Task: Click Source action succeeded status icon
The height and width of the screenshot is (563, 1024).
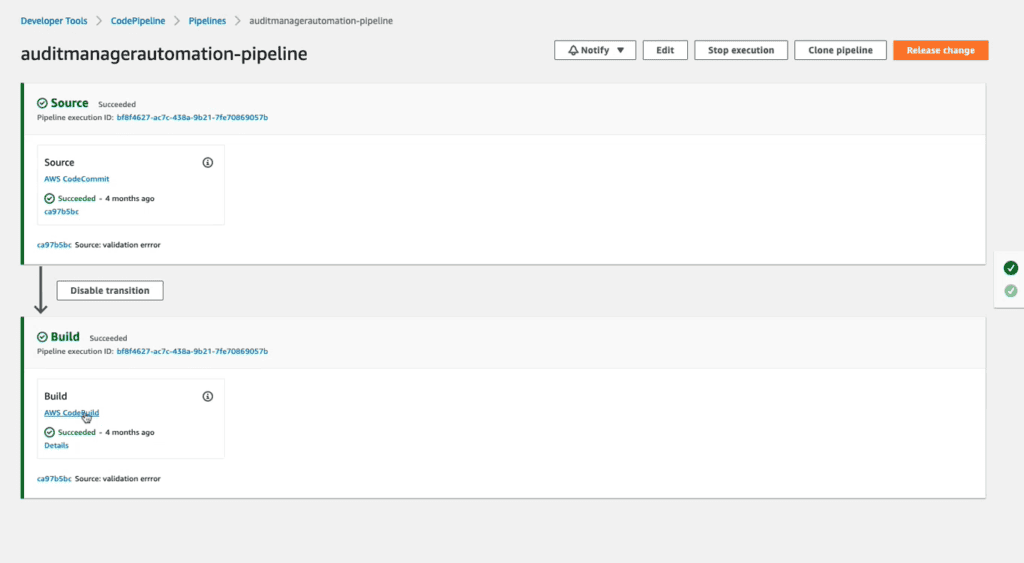Action: (50, 199)
